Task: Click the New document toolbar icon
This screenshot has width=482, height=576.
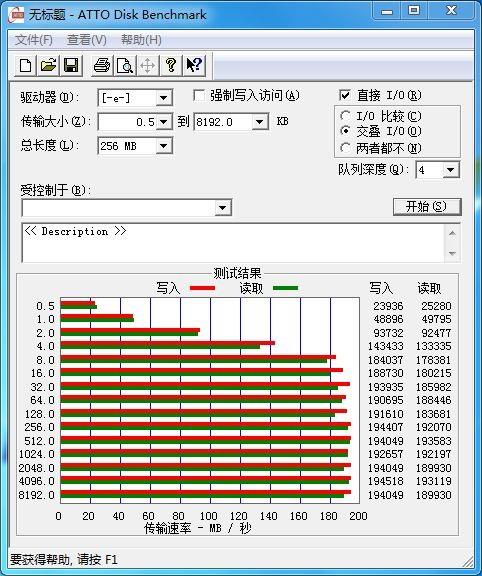Action: [26, 65]
